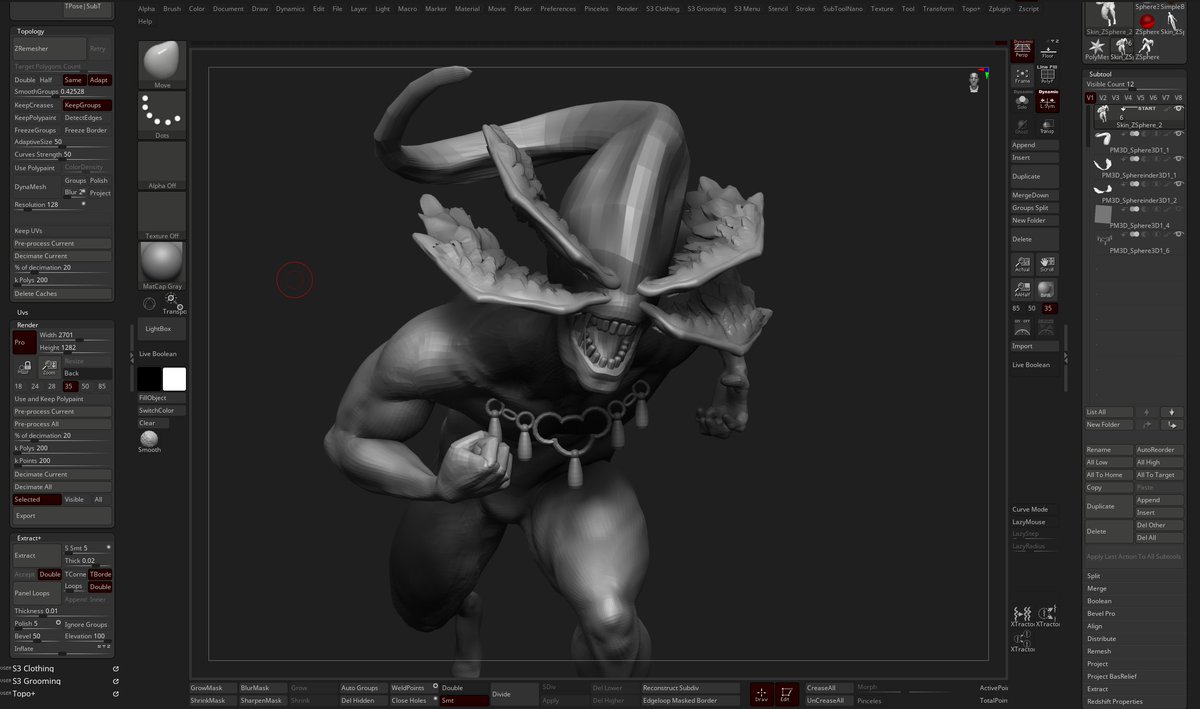
Task: Toggle the Smt option near Divide
Action: (464, 700)
